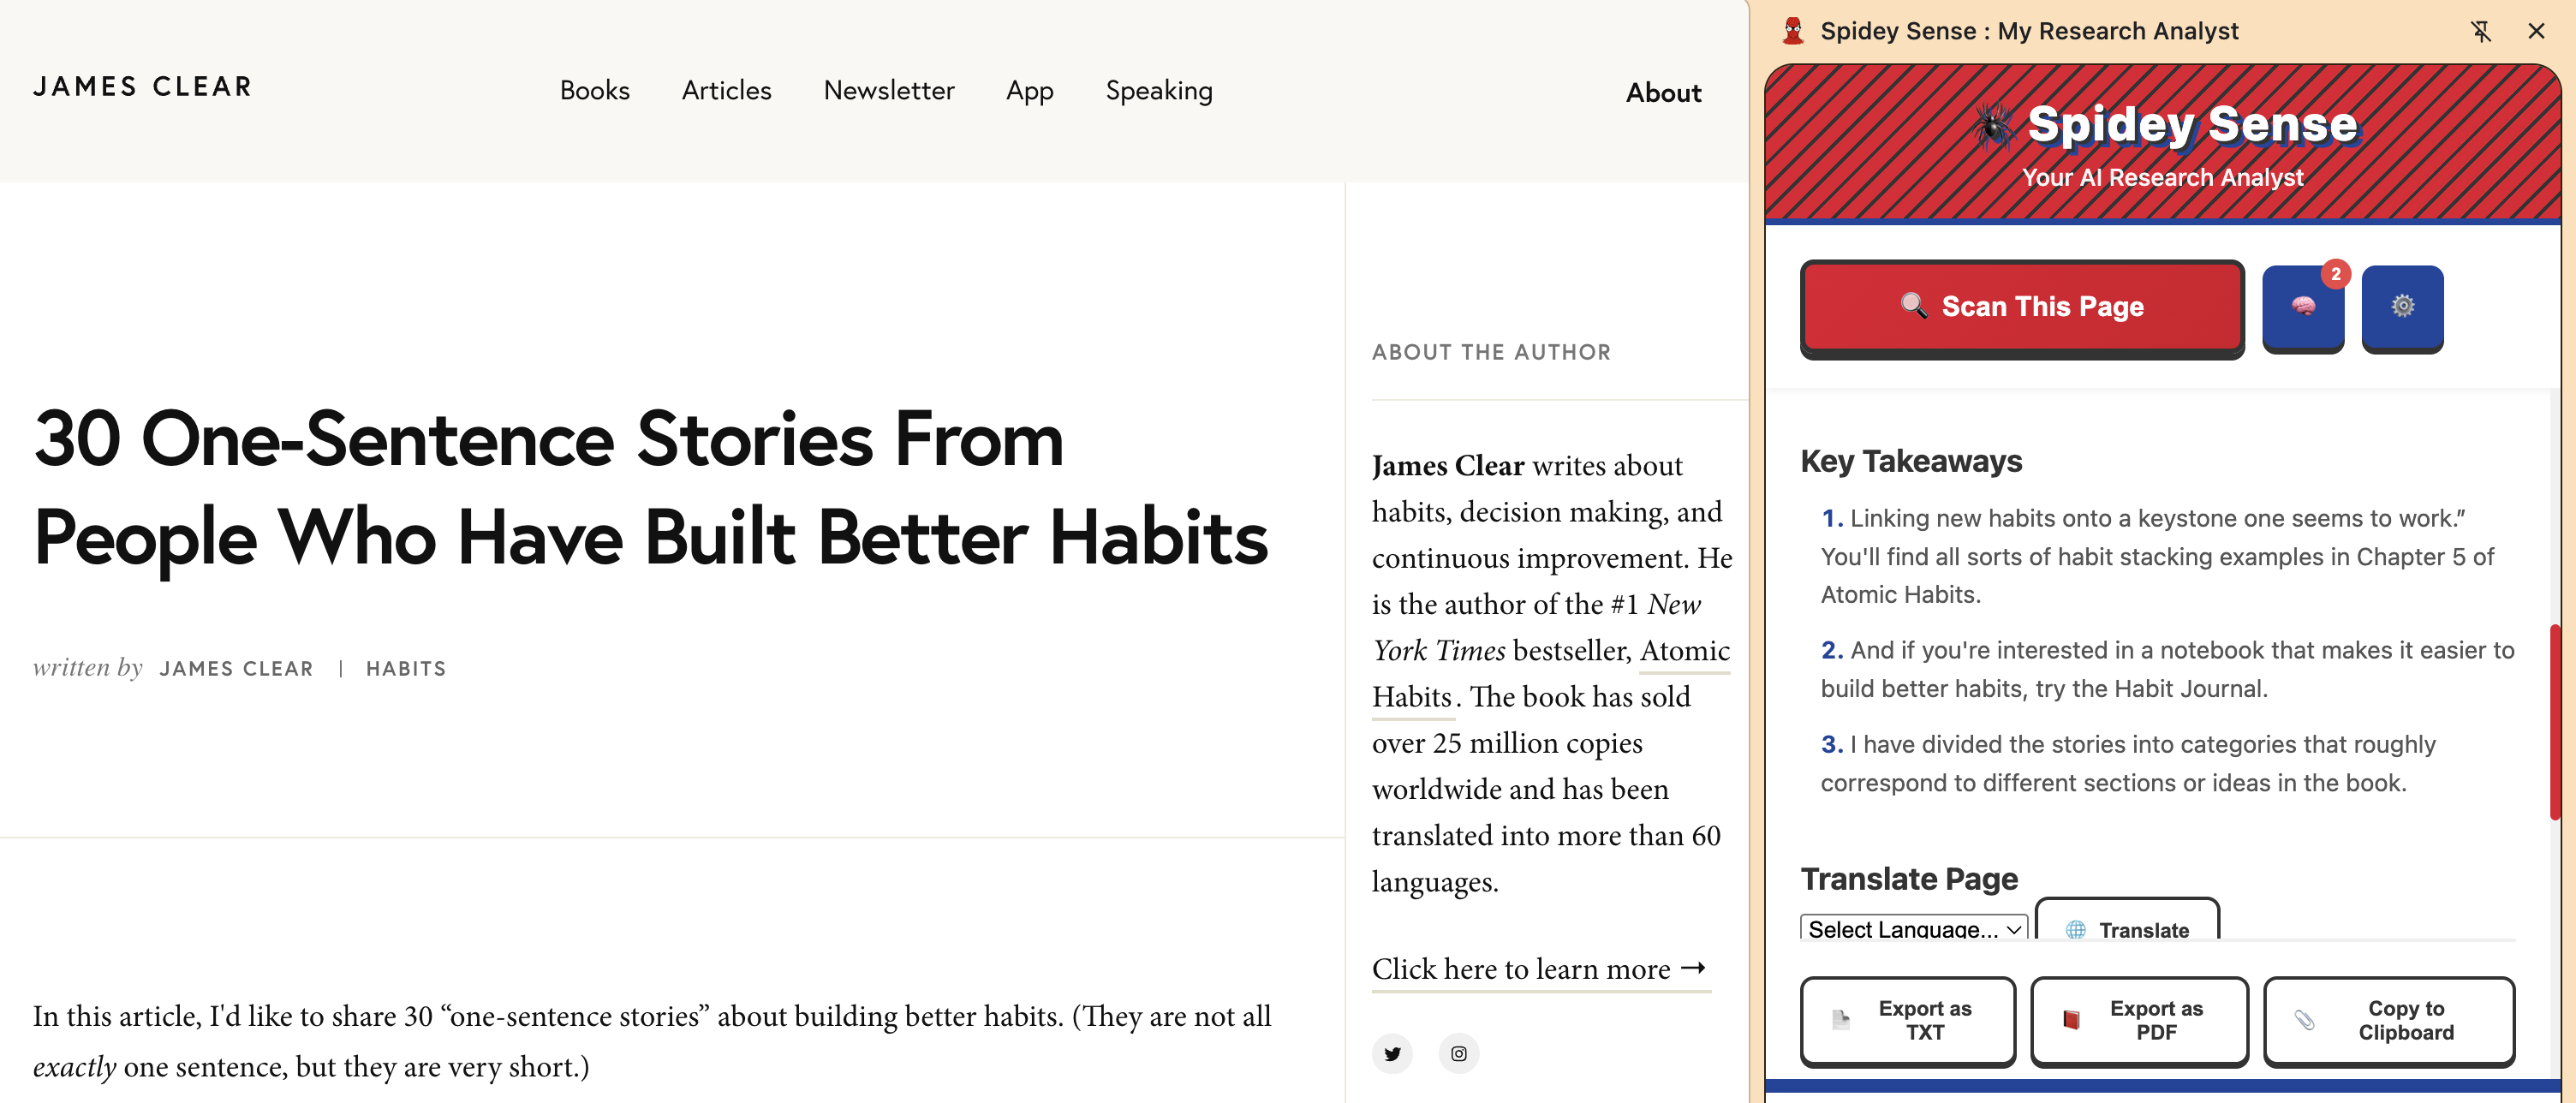Copy results to clipboard
Viewport: 2576px width, 1103px height.
(x=2389, y=1020)
